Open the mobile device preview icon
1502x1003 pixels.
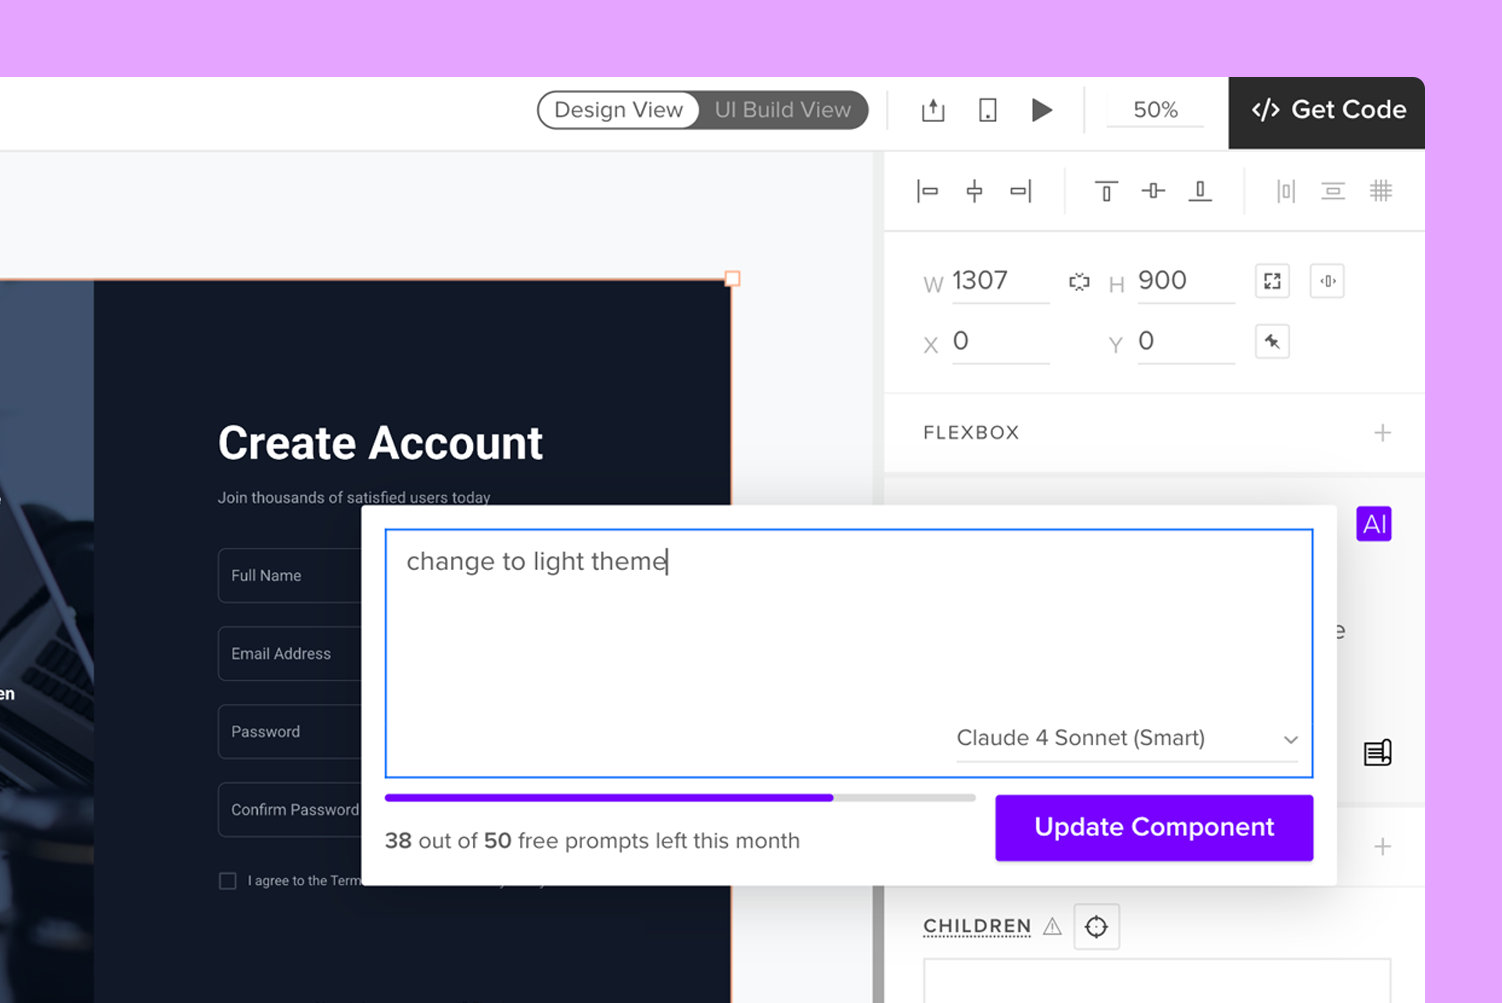point(987,110)
